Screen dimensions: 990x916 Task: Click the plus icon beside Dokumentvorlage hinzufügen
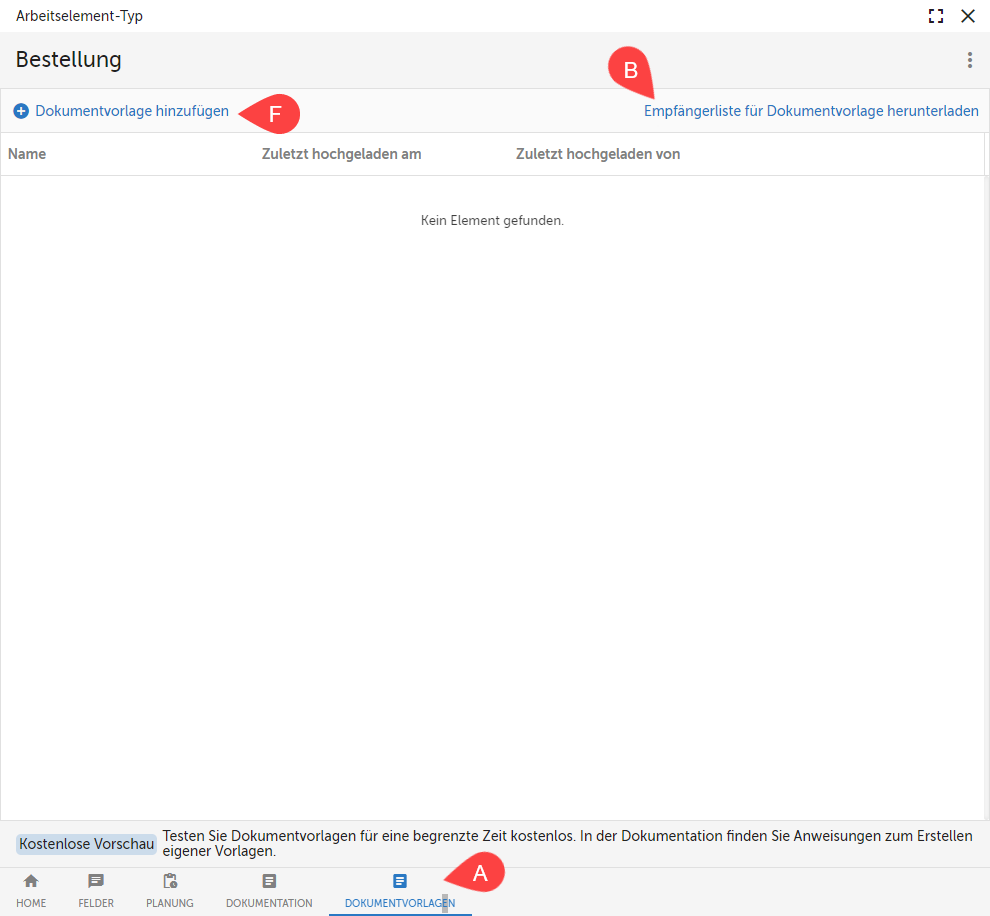[x=21, y=111]
